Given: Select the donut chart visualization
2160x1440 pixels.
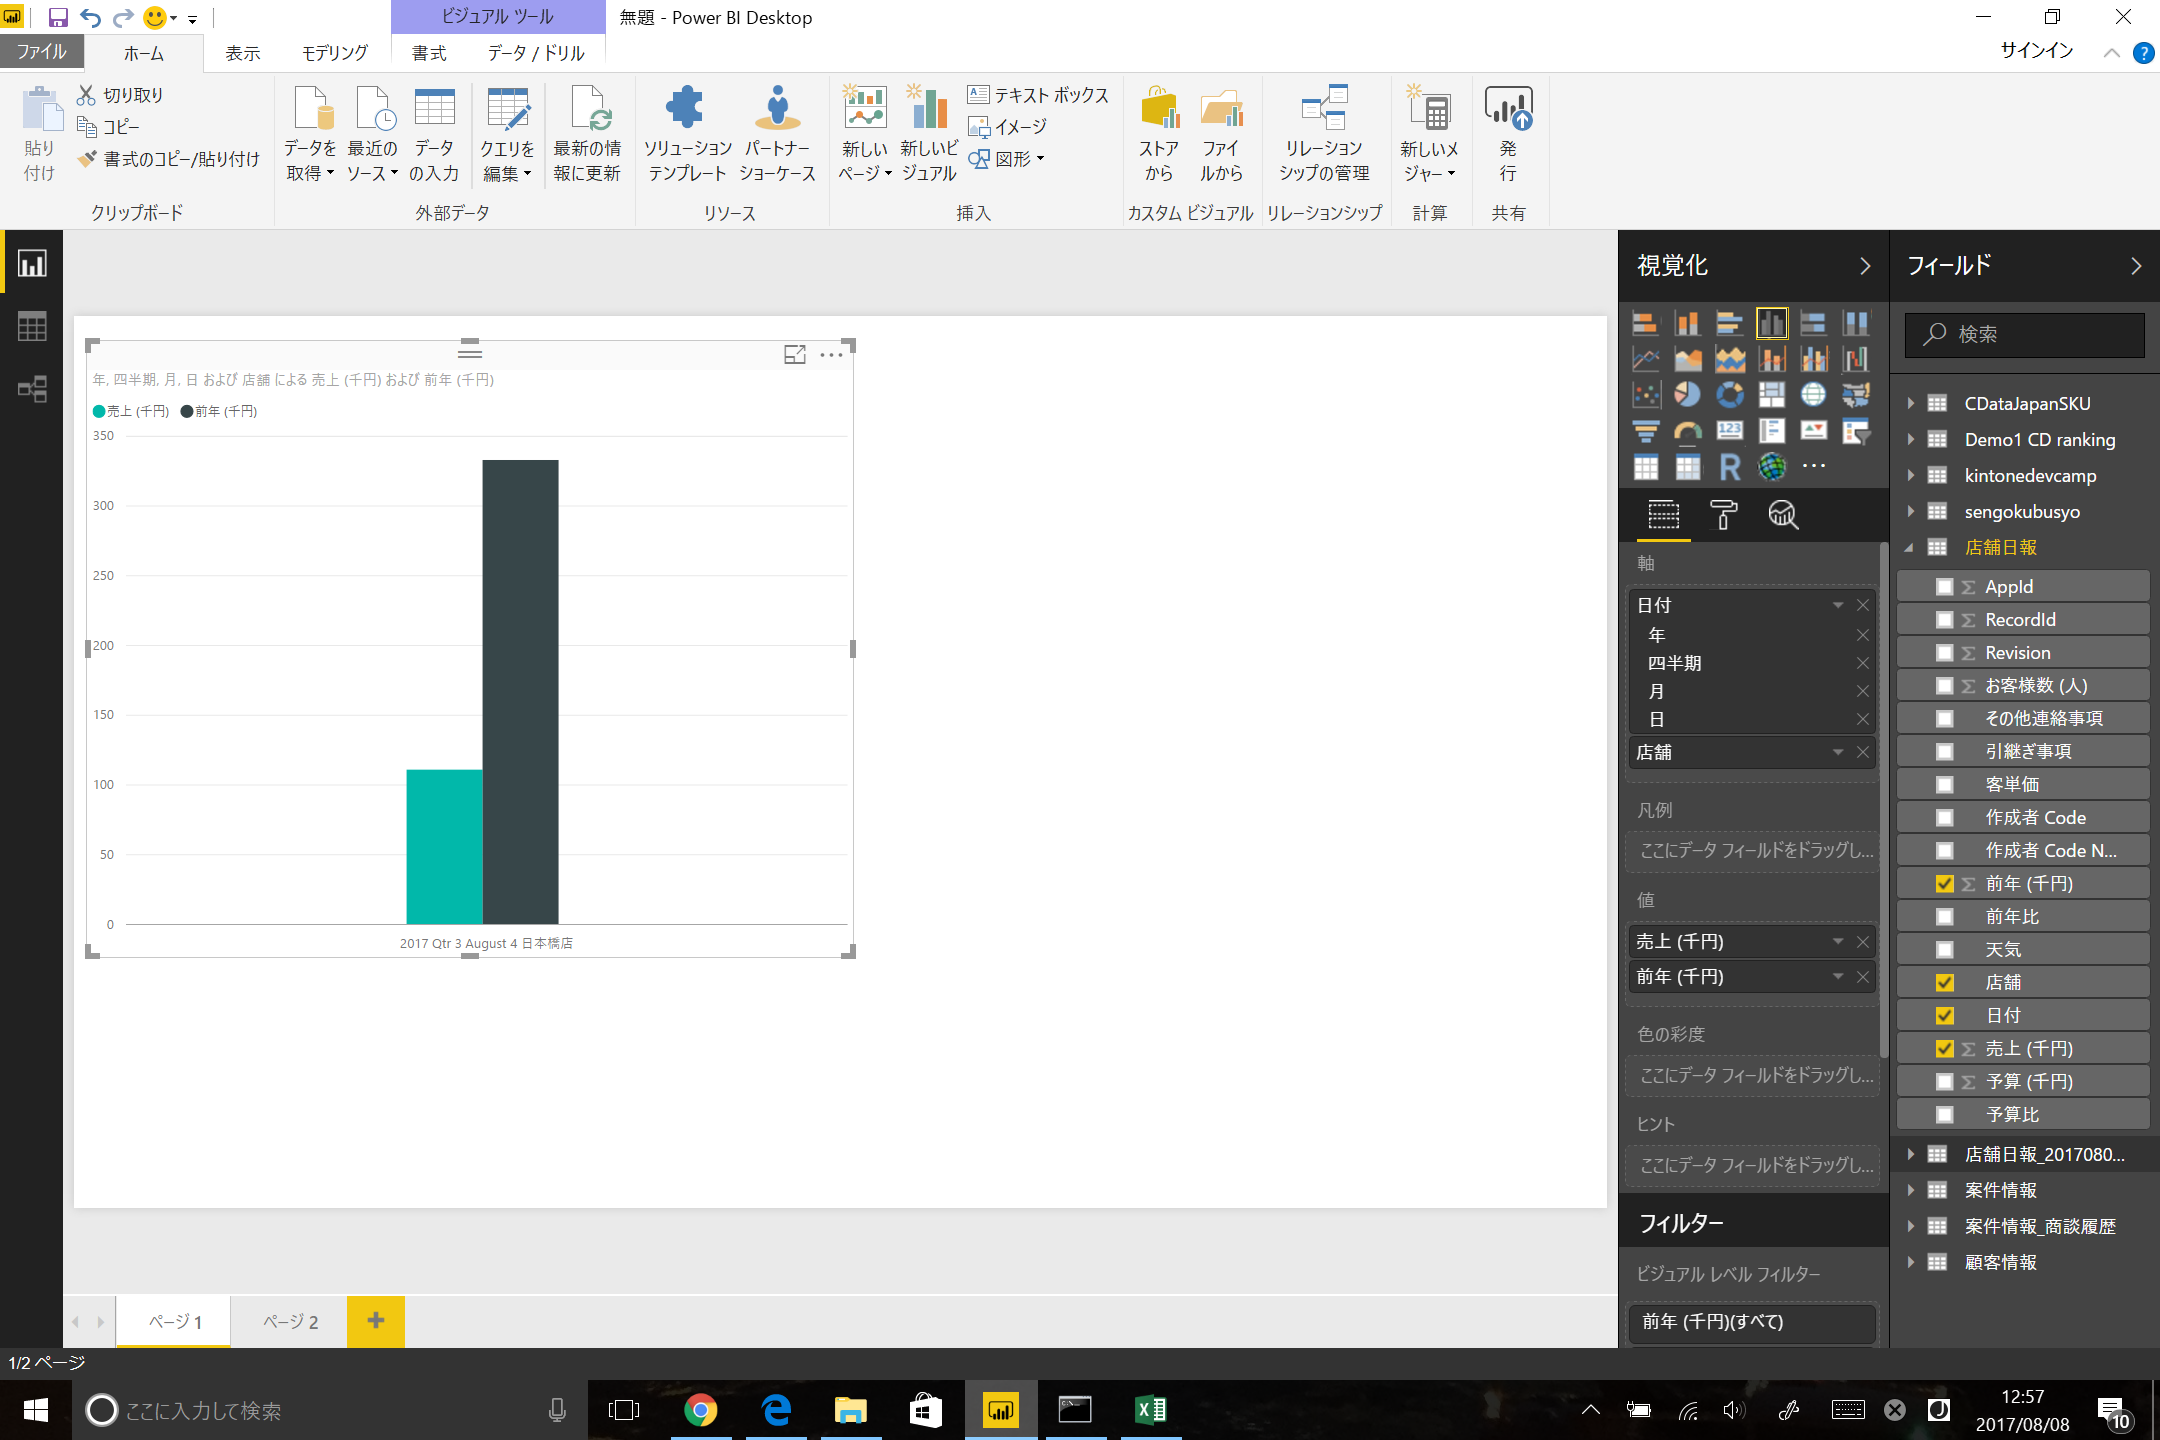Looking at the screenshot, I should (1730, 396).
